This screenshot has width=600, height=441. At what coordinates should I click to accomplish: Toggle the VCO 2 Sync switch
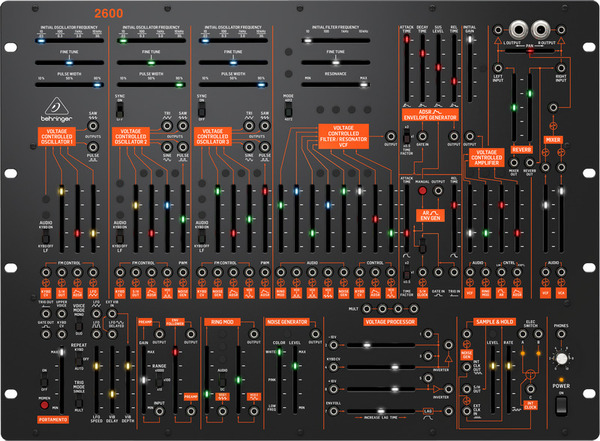click(120, 110)
